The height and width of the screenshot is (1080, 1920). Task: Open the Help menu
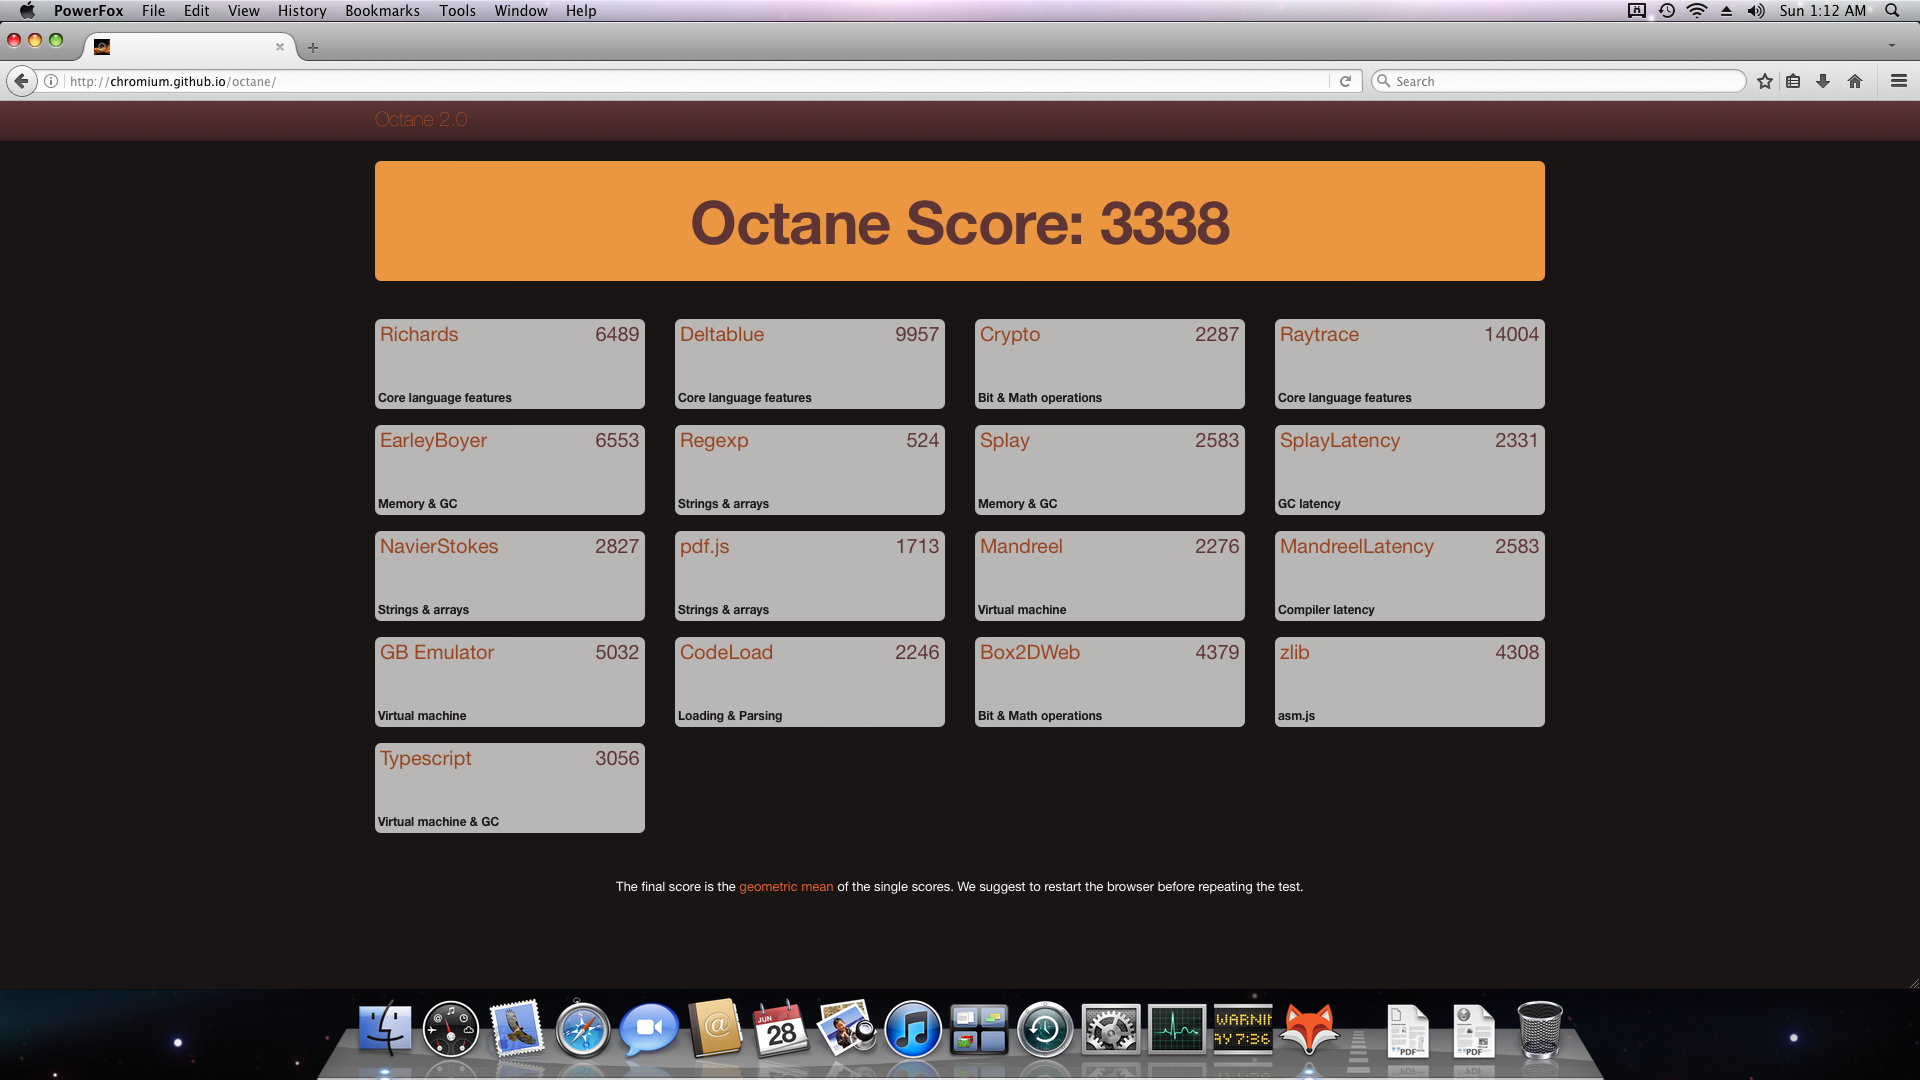click(581, 11)
